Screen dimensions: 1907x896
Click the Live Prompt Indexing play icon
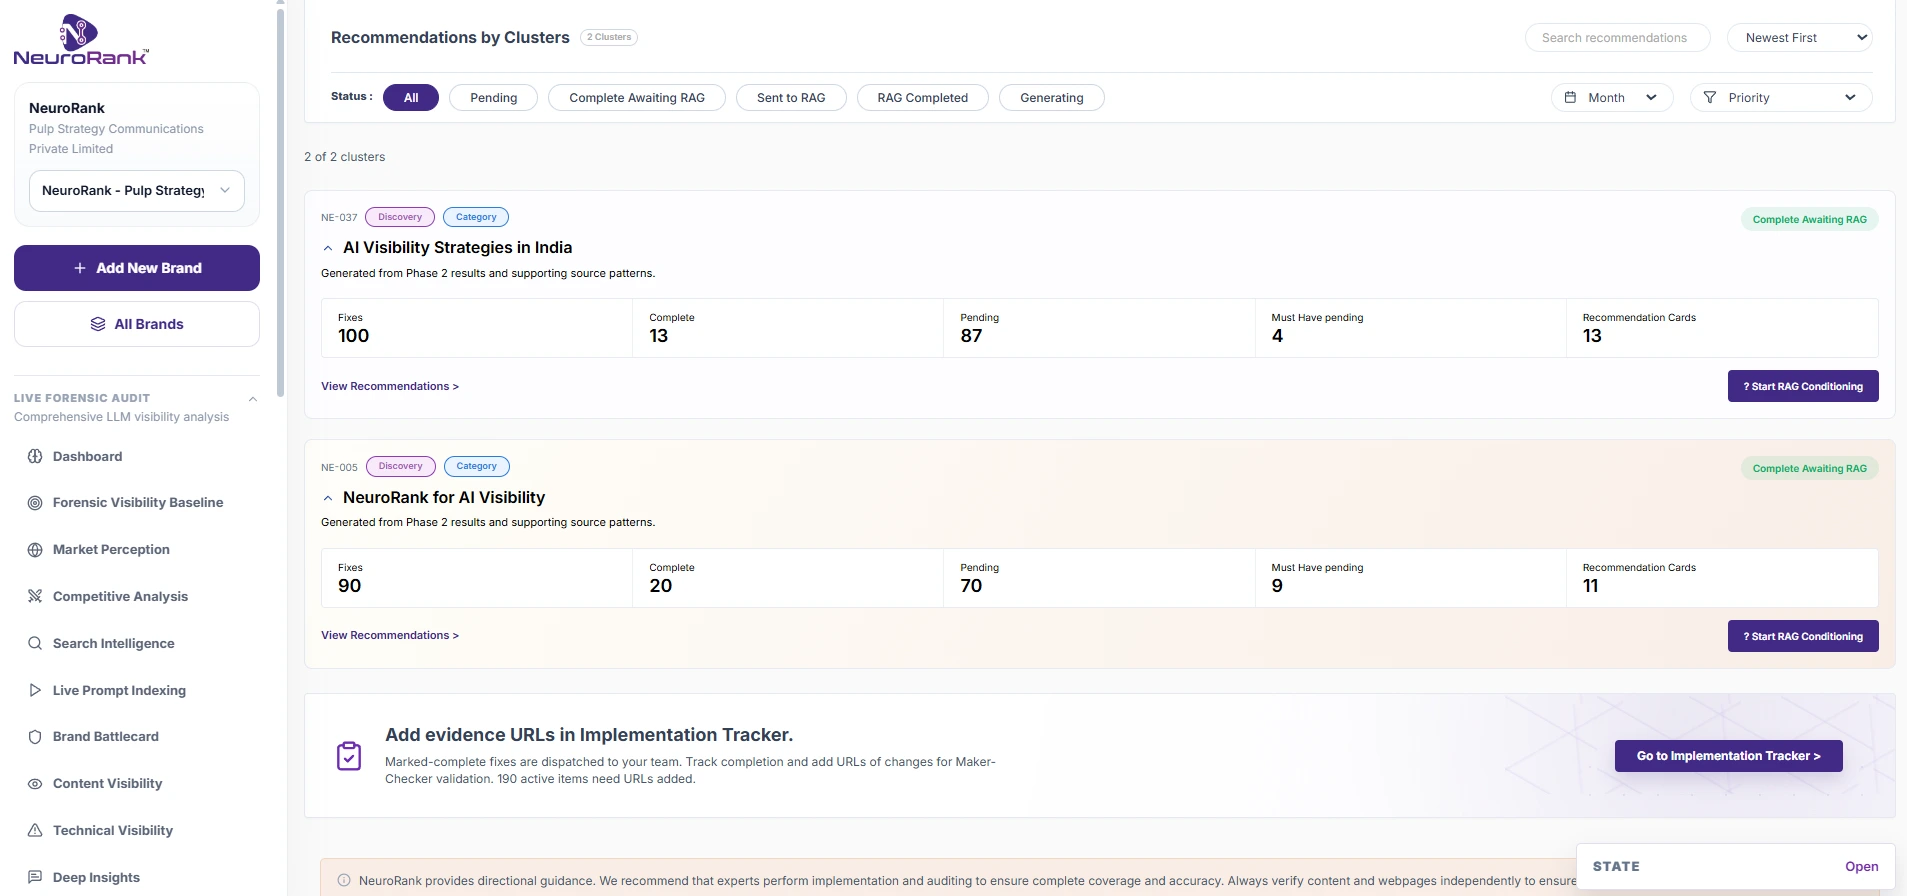tap(35, 690)
